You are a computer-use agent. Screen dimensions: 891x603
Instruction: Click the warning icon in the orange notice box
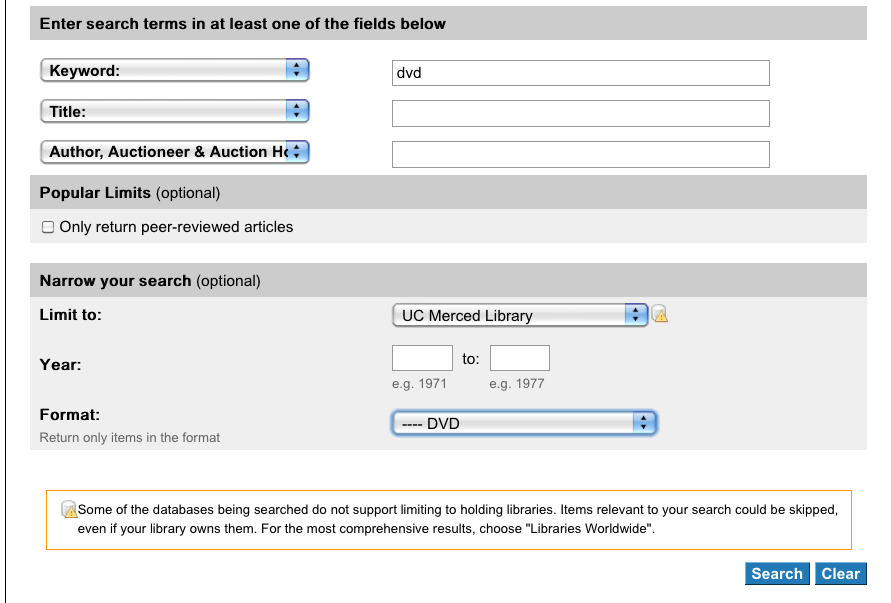pos(69,509)
